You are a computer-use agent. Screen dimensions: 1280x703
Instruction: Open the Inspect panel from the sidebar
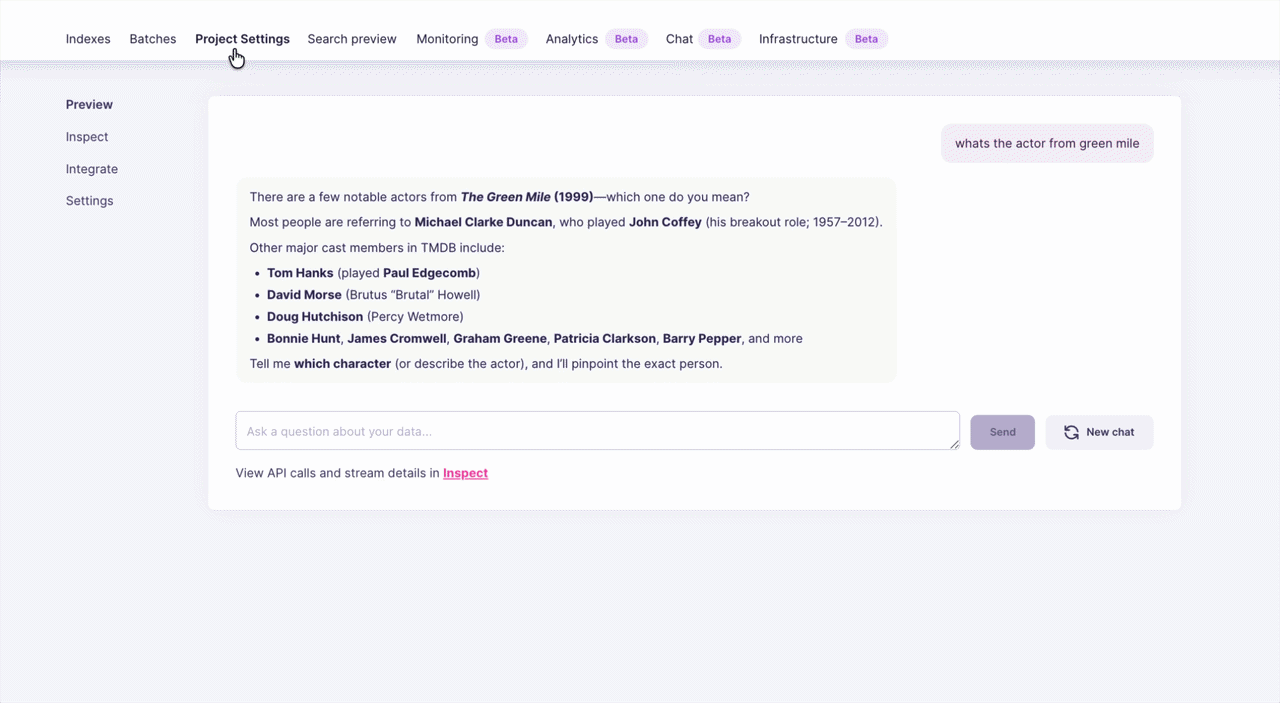point(86,137)
